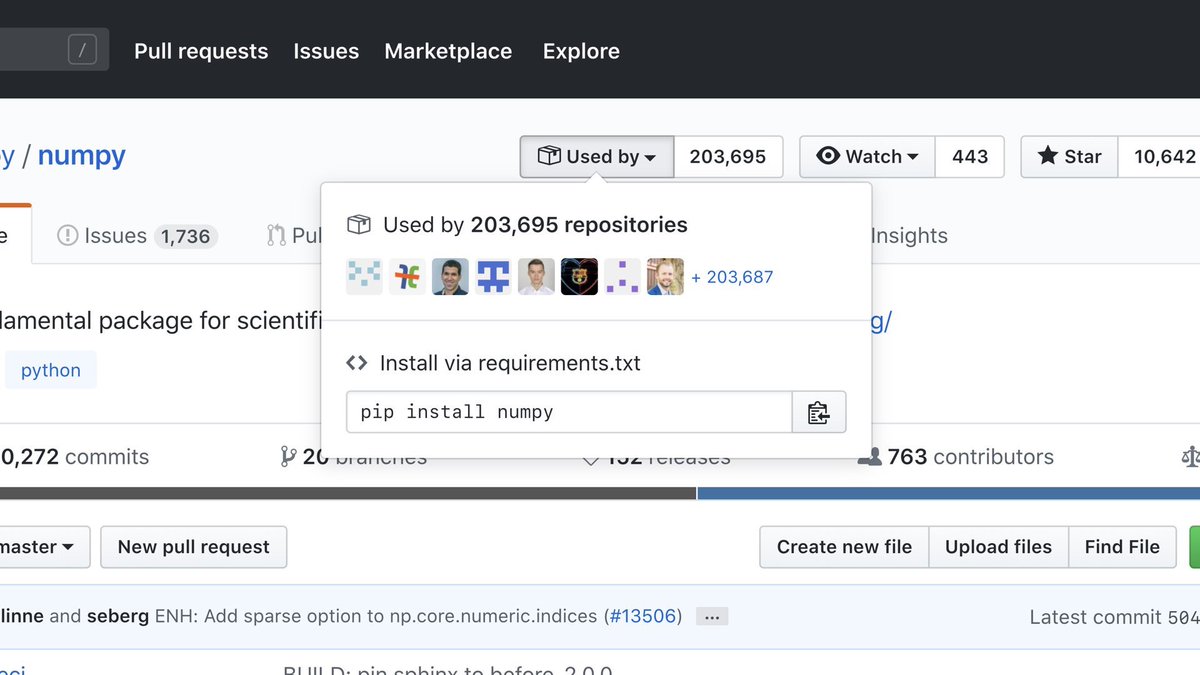Click the package icon beside Used by 203,695 repositories
Viewport: 1200px width, 675px height.
tap(358, 225)
